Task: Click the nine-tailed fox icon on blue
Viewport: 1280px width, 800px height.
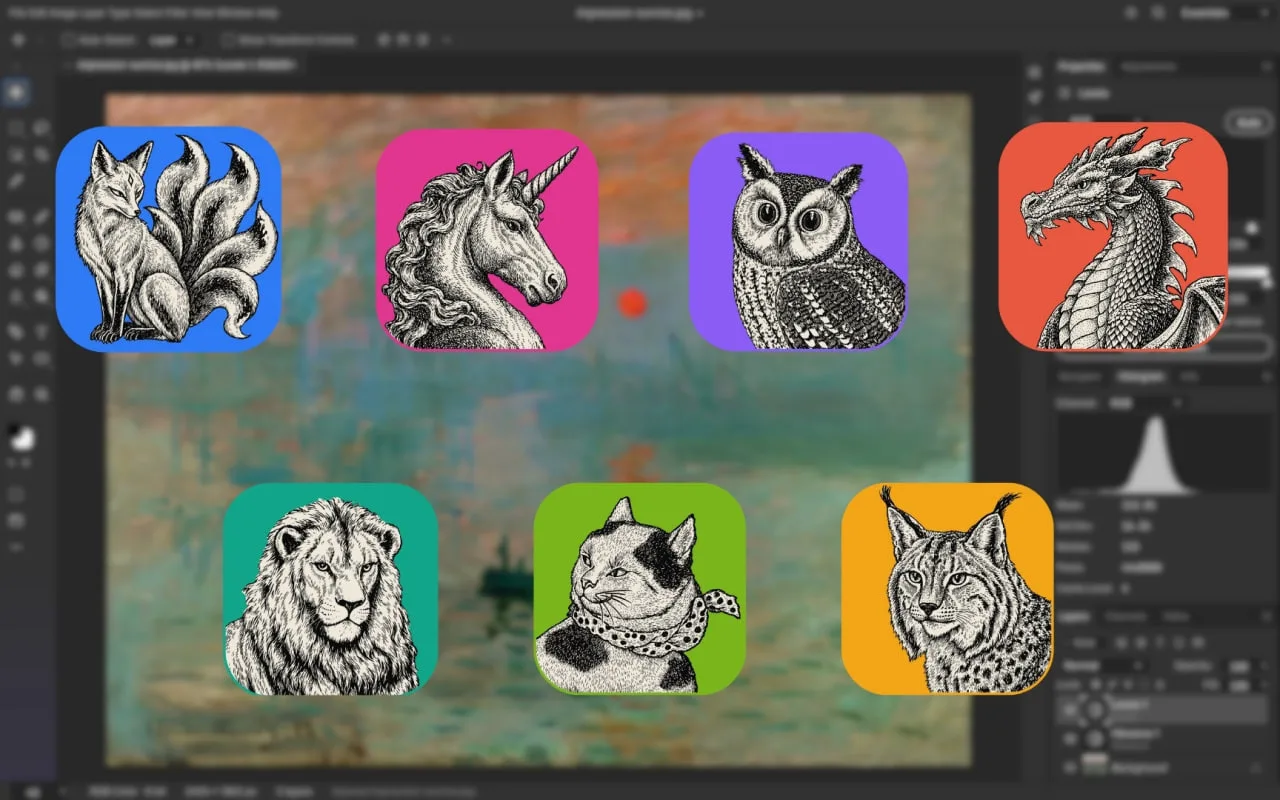Action: [x=168, y=239]
